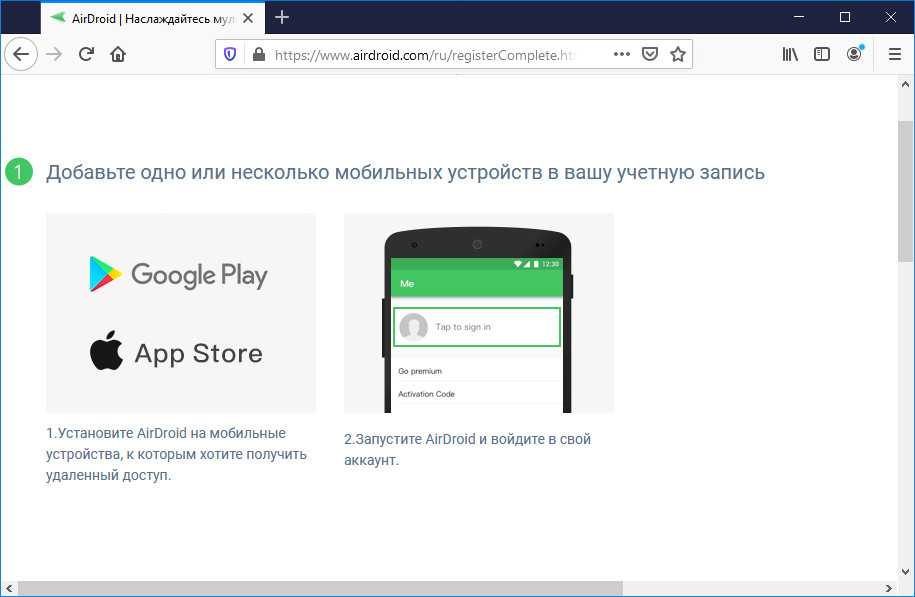This screenshot has width=915, height=597.
Task: Open the tracking protection shield icon
Action: coord(231,55)
